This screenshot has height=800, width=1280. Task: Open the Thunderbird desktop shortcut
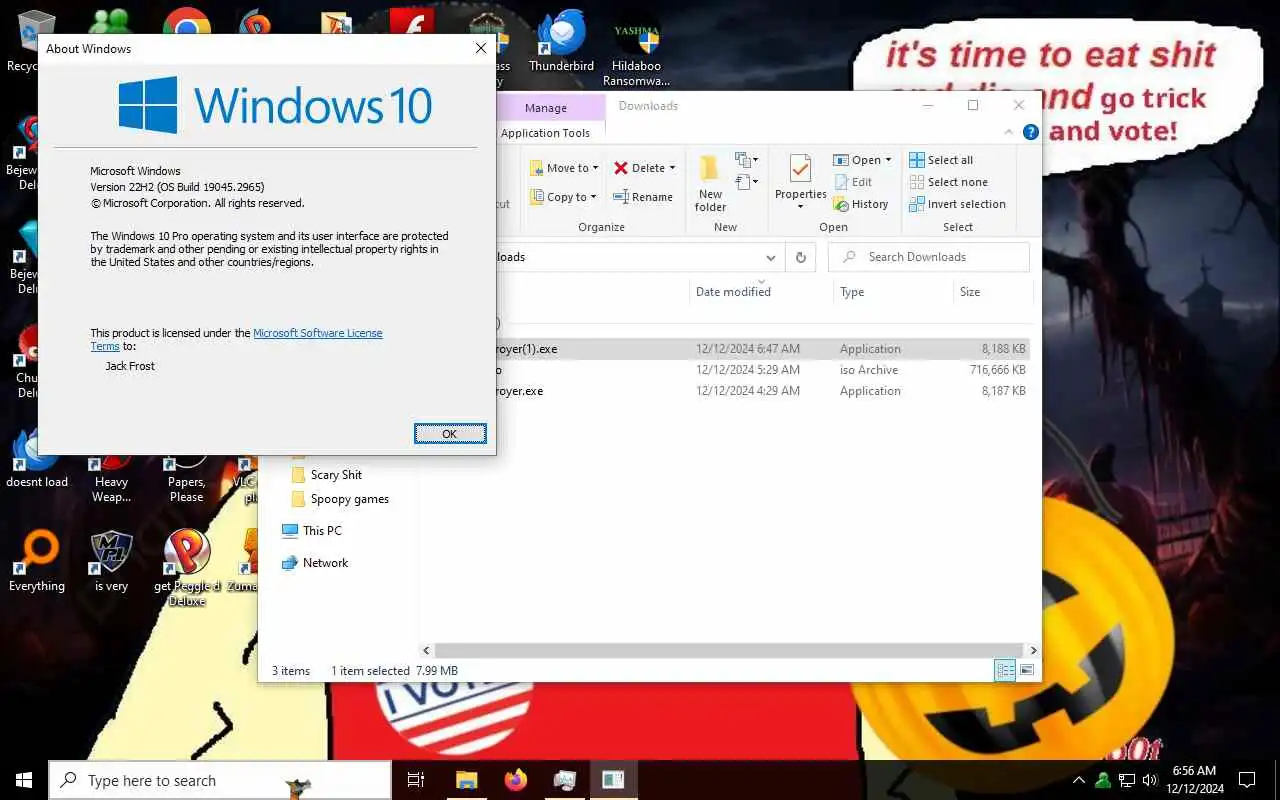(561, 43)
